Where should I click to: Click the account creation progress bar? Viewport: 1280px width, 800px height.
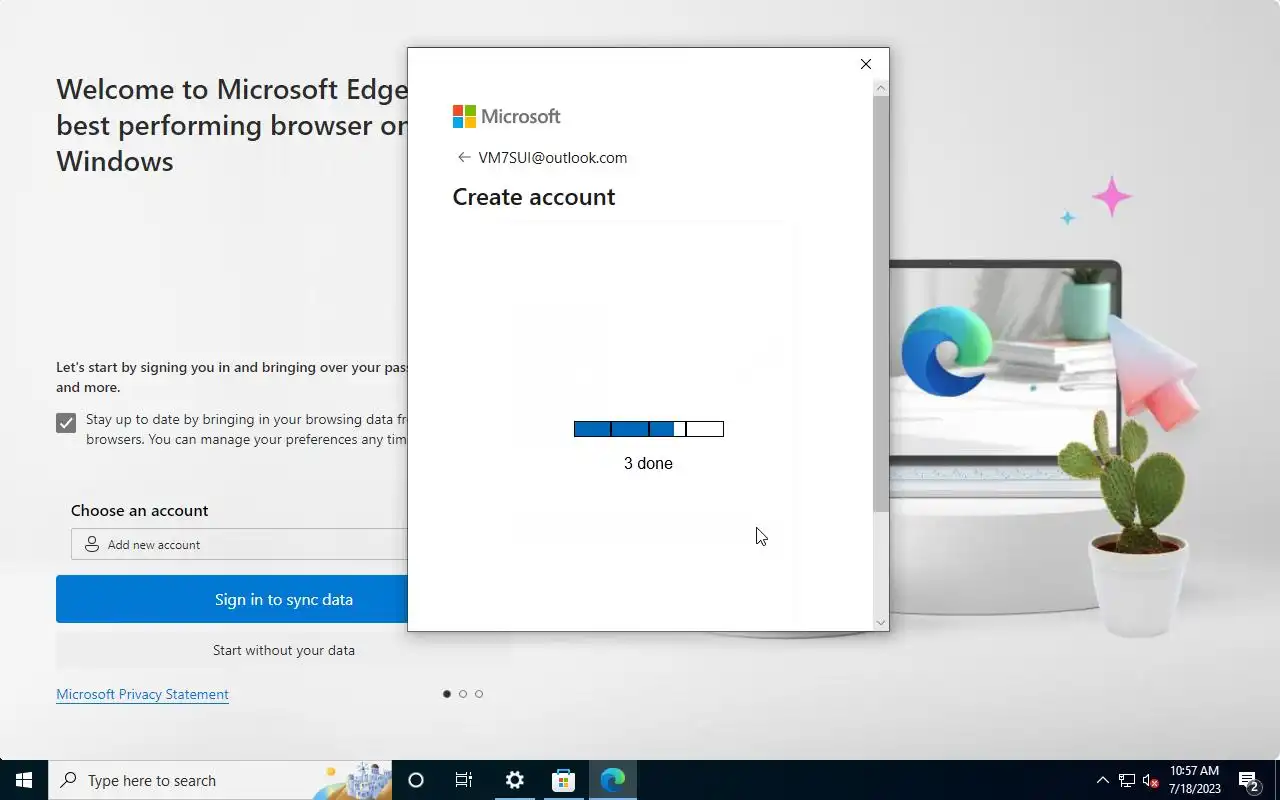[649, 429]
